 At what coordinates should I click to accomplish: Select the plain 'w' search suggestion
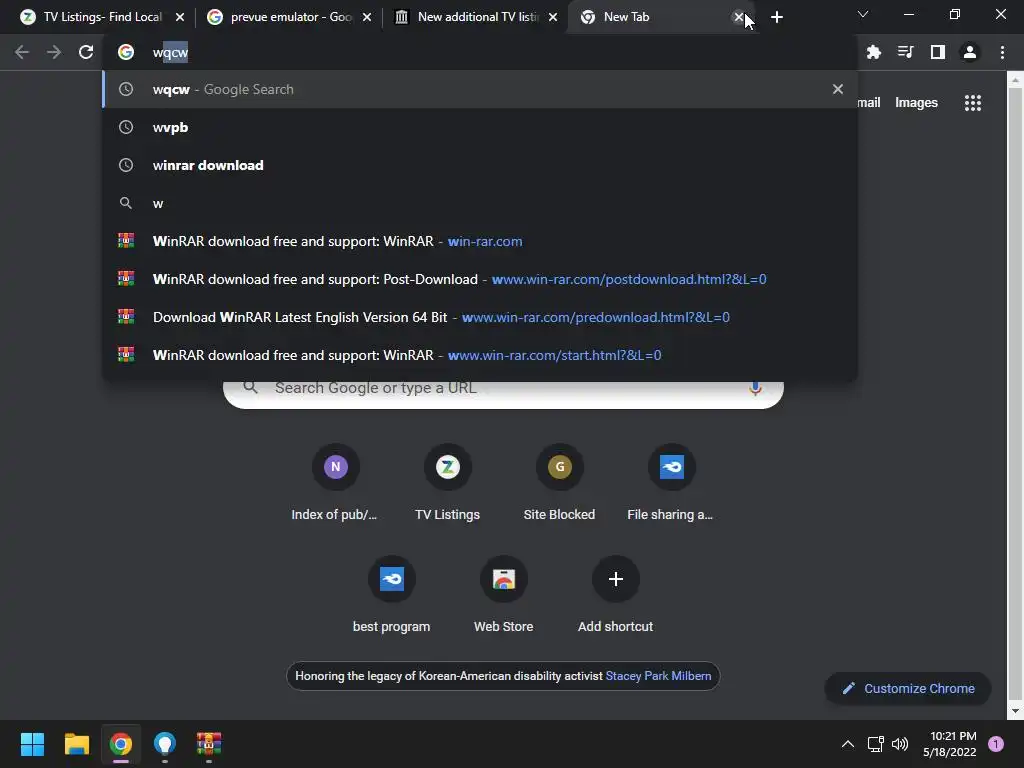click(480, 203)
